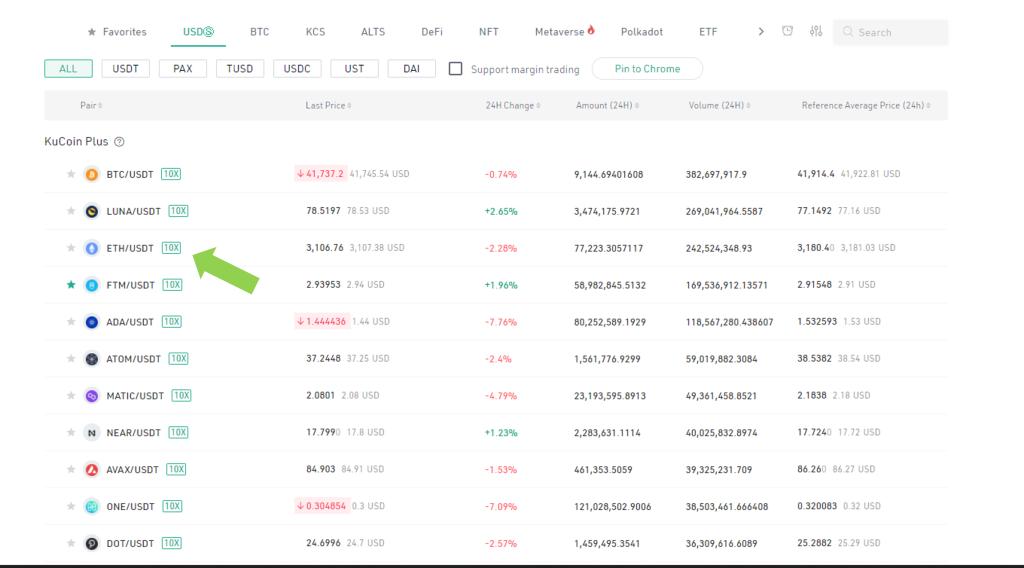Open the market list settings sliders icon
This screenshot has width=1024, height=568.
816,31
